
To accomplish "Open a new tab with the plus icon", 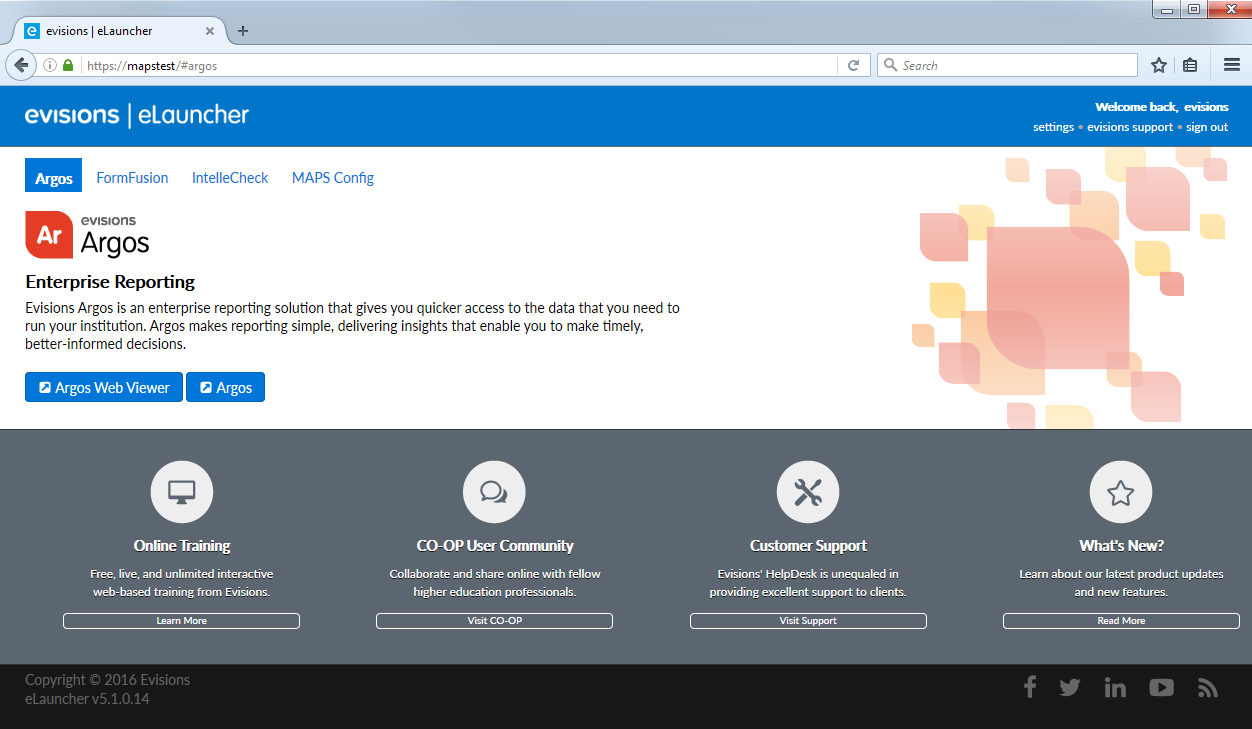I will coord(242,31).
